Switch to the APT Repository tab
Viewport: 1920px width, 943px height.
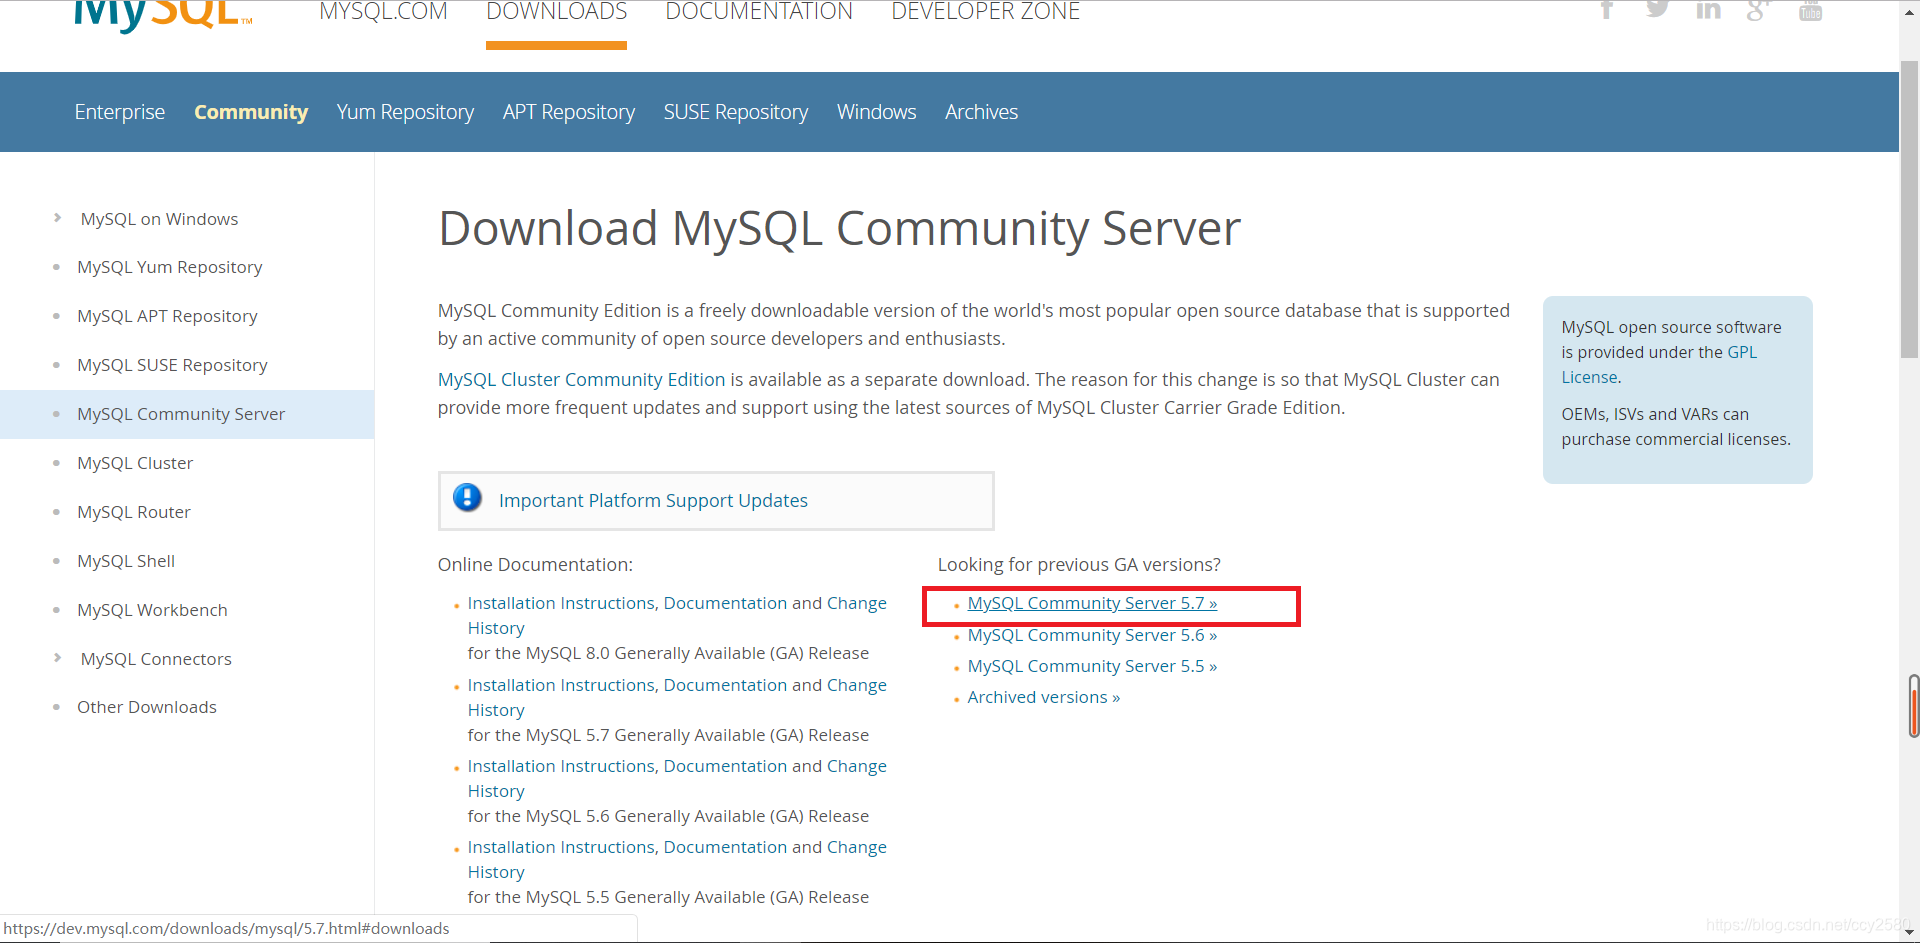click(569, 112)
